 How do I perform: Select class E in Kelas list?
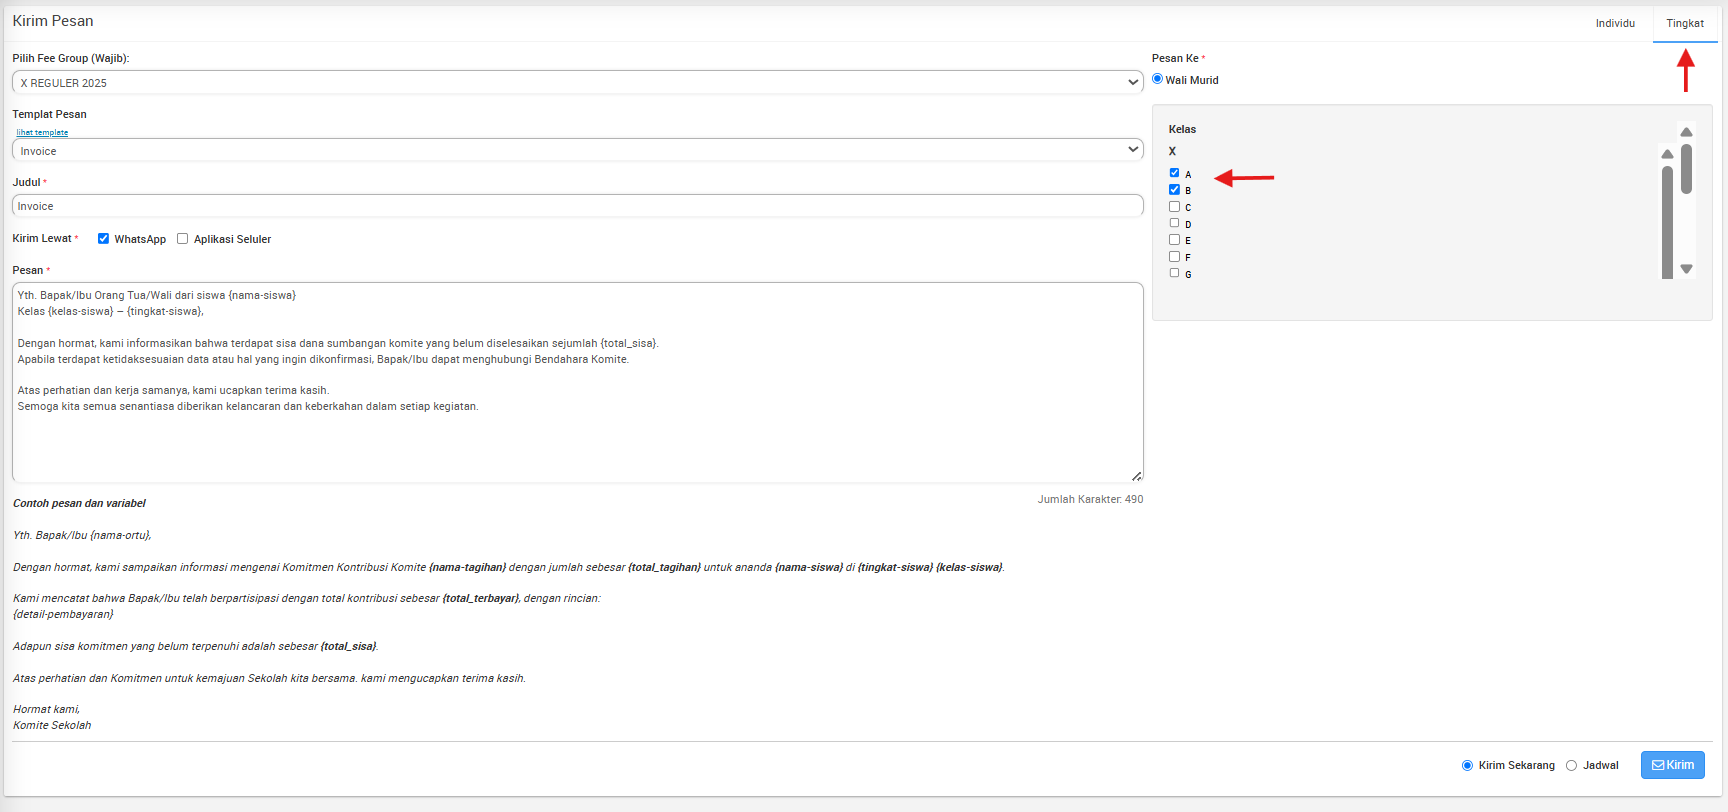[x=1174, y=240]
